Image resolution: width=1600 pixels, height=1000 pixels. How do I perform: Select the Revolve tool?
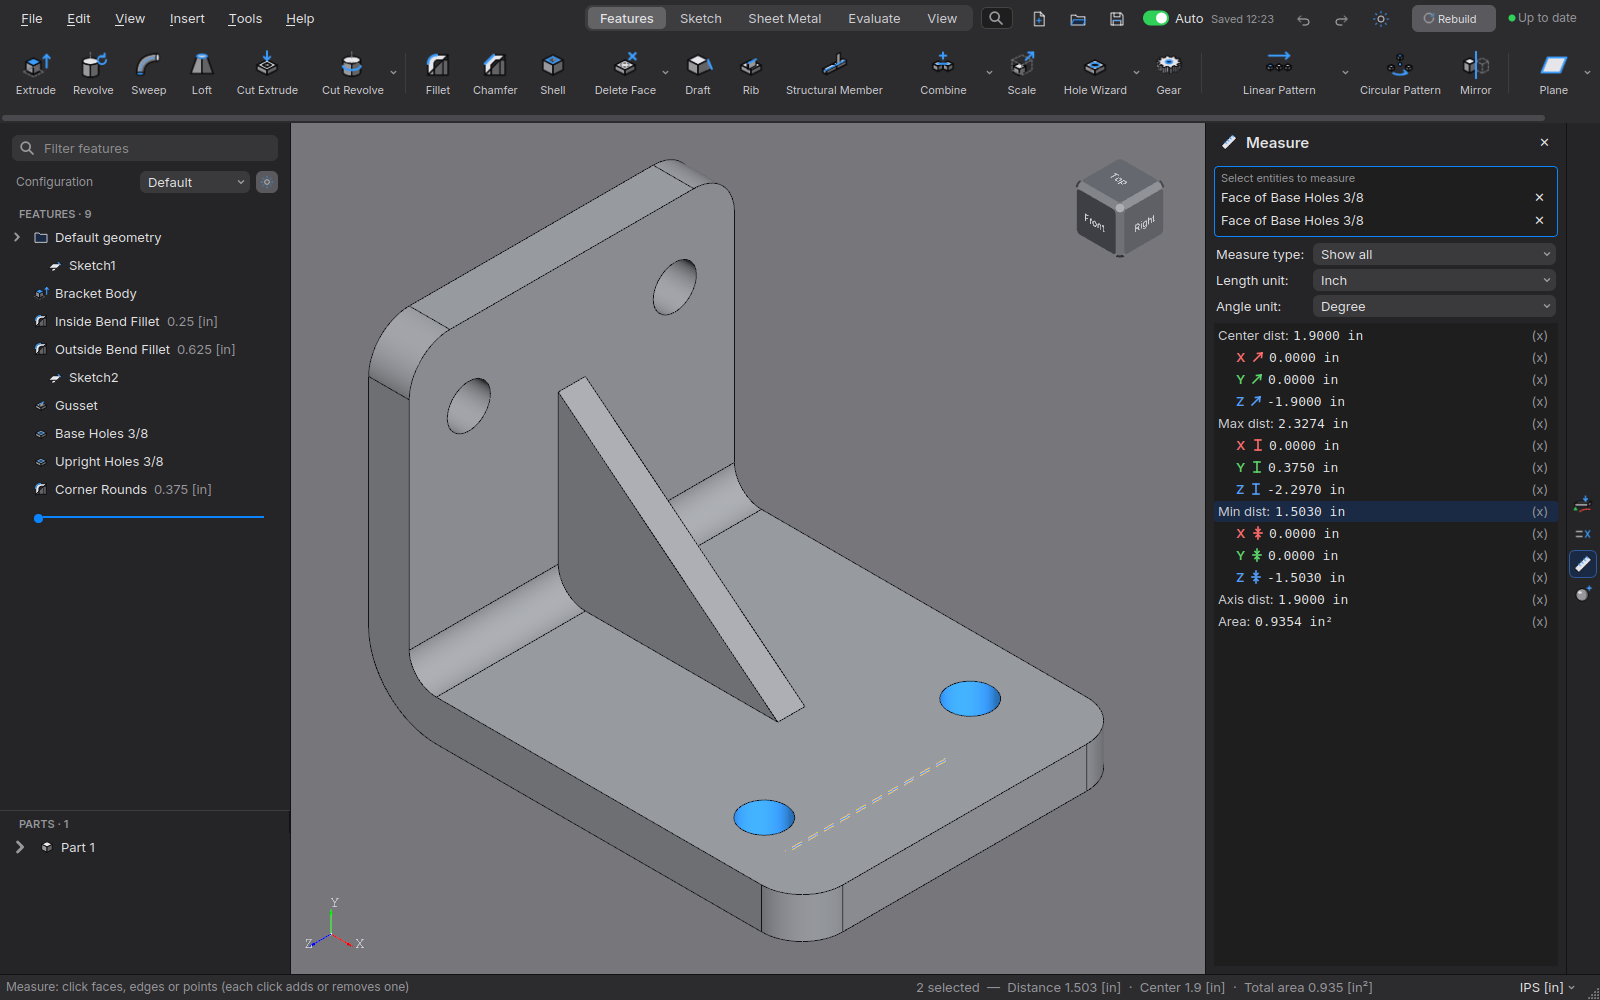point(93,75)
